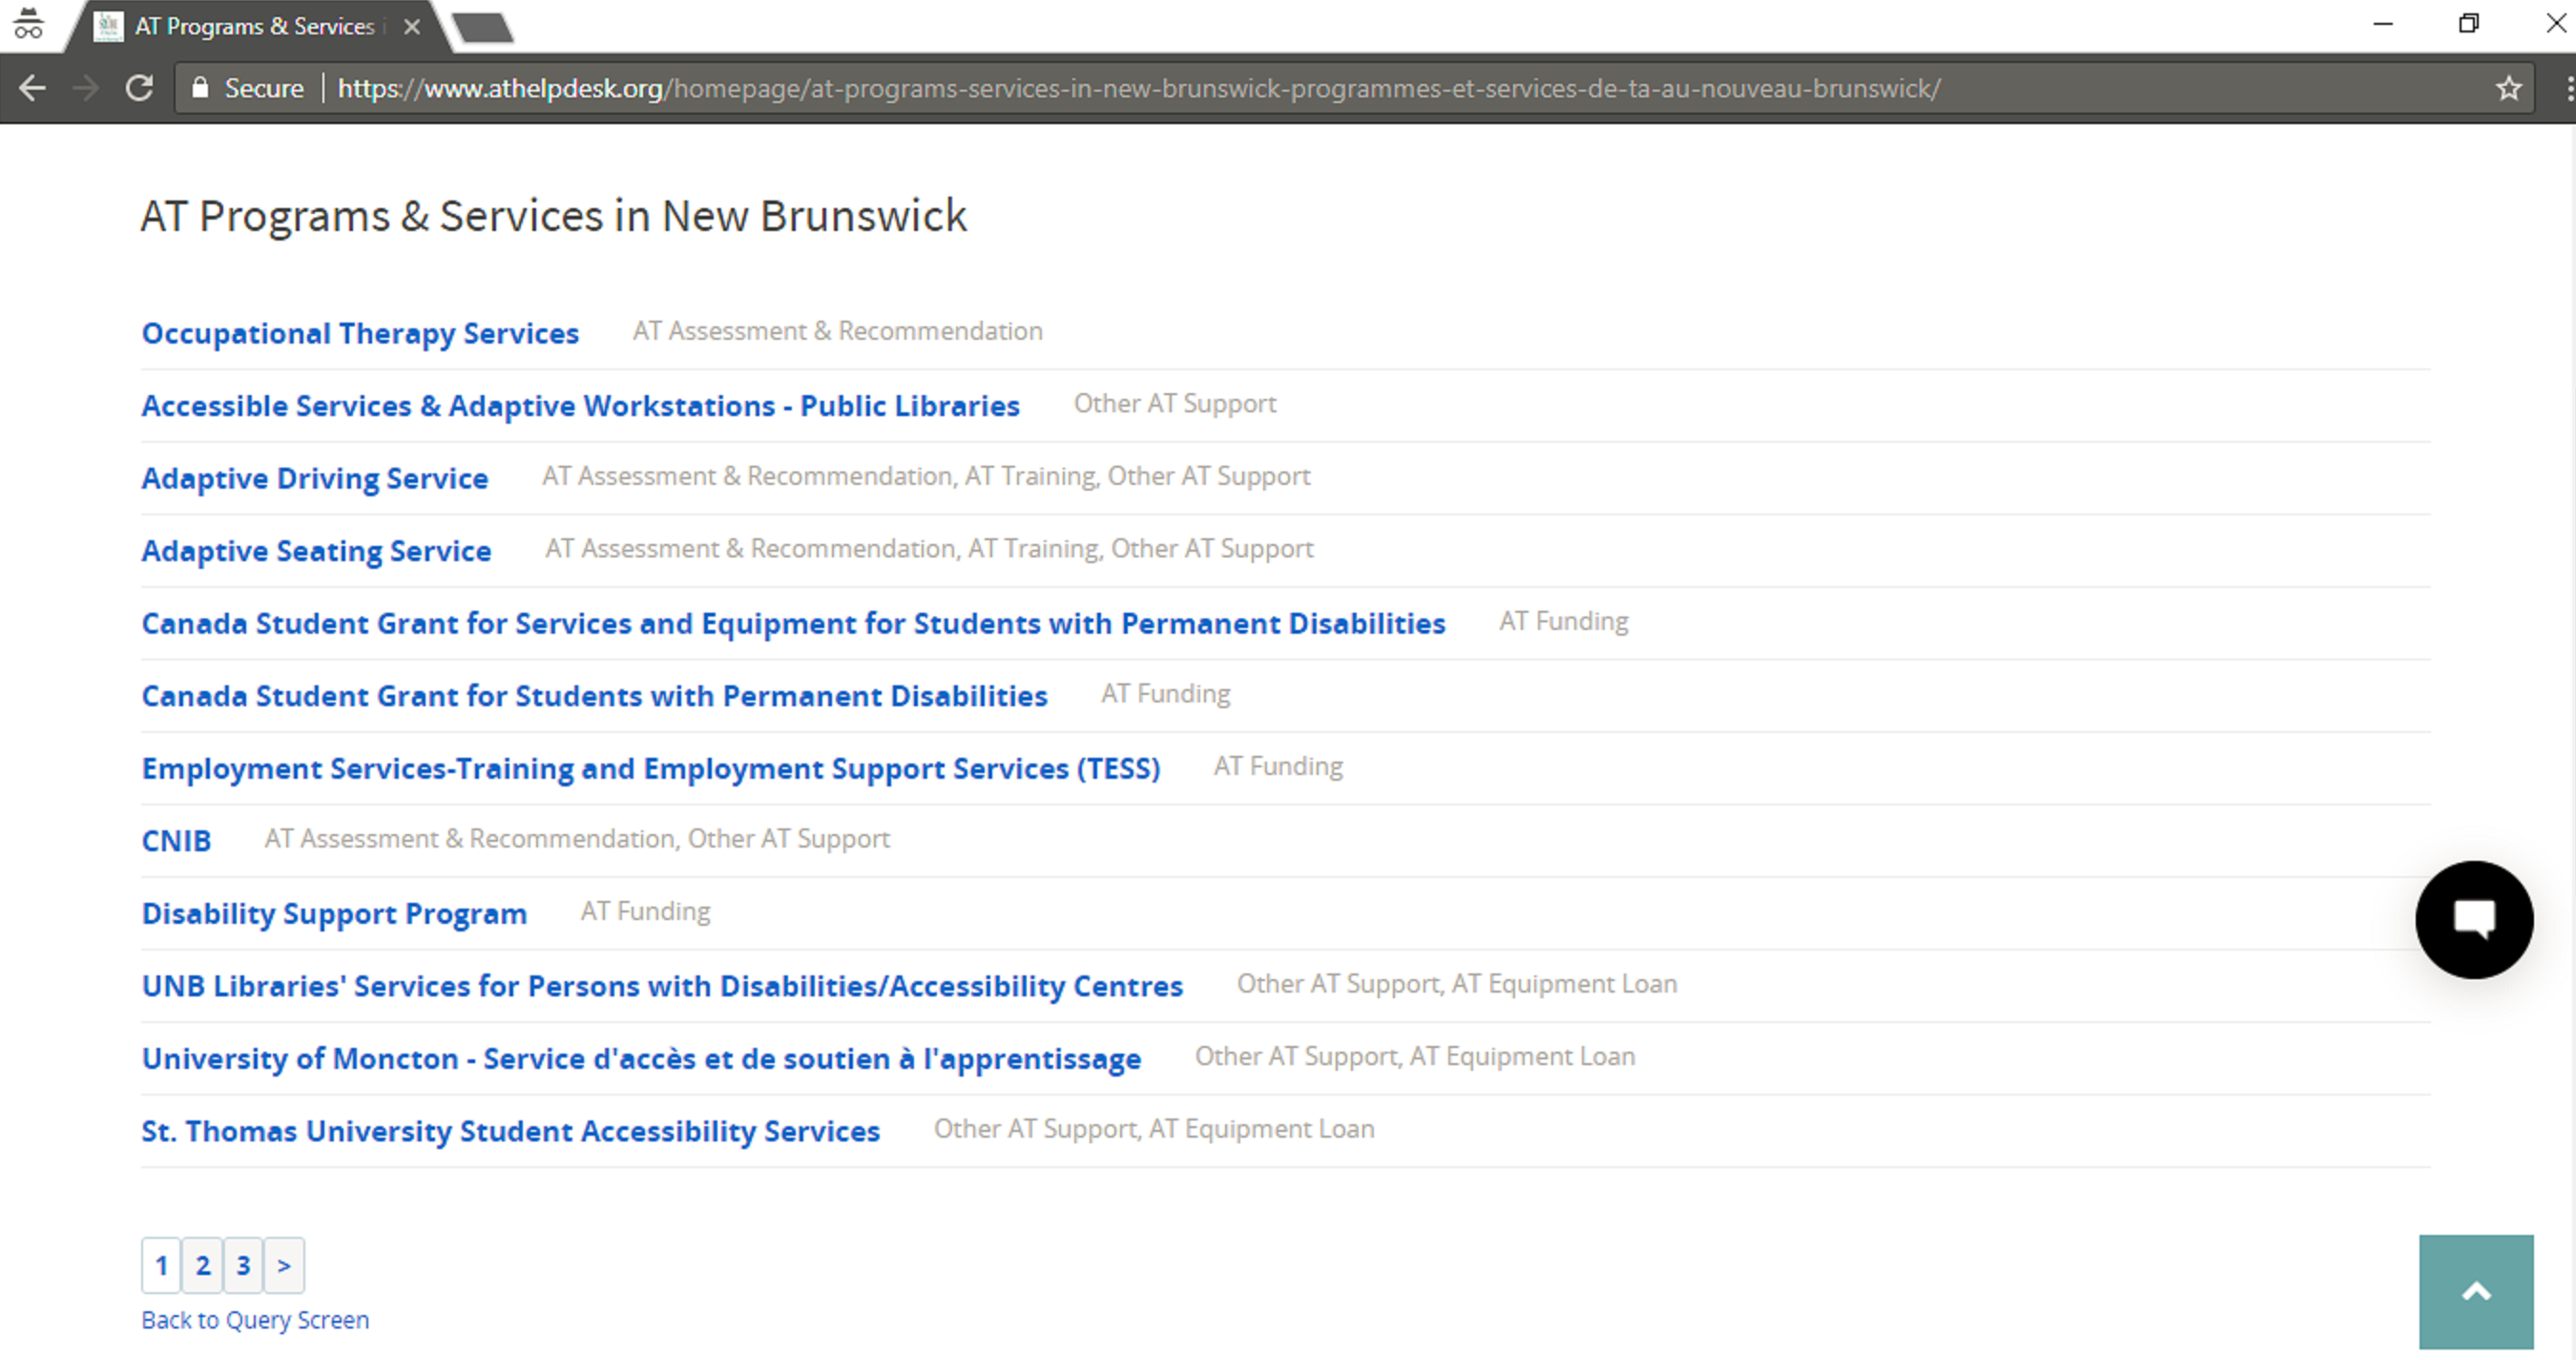
Task: Open UNB Libraries' Services link
Action: [x=662, y=986]
